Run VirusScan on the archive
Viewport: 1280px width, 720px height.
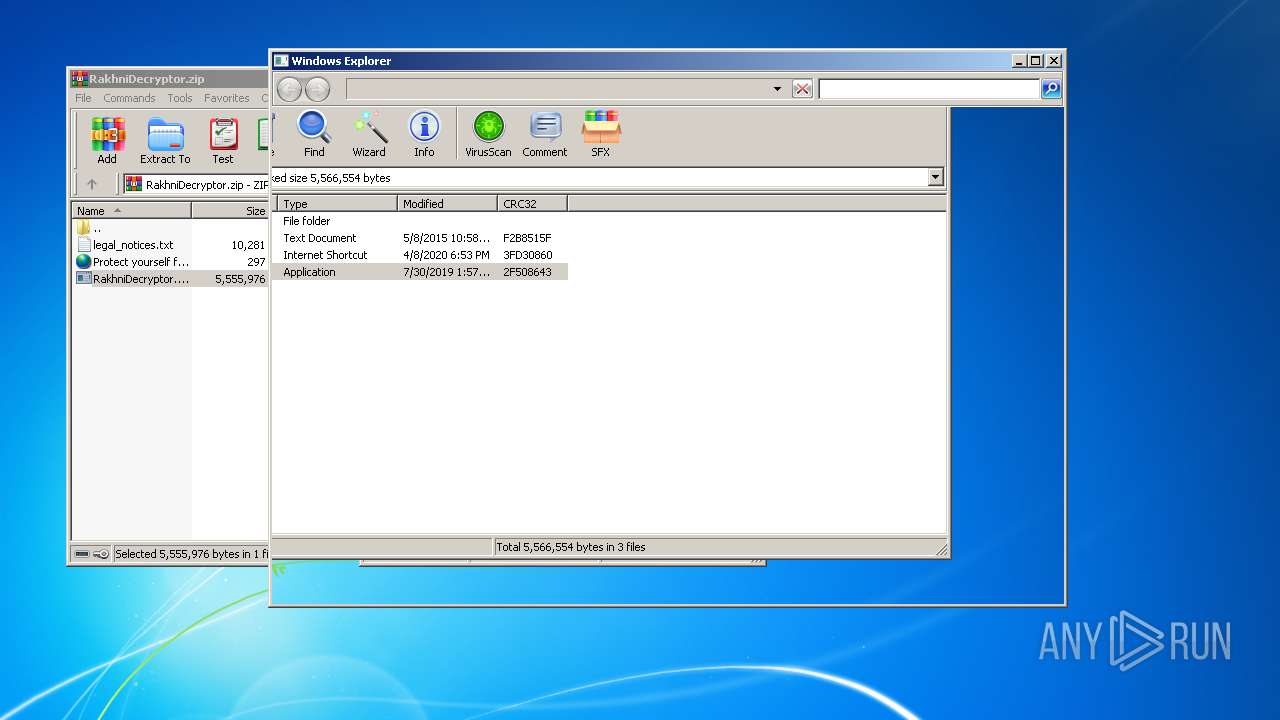(488, 134)
